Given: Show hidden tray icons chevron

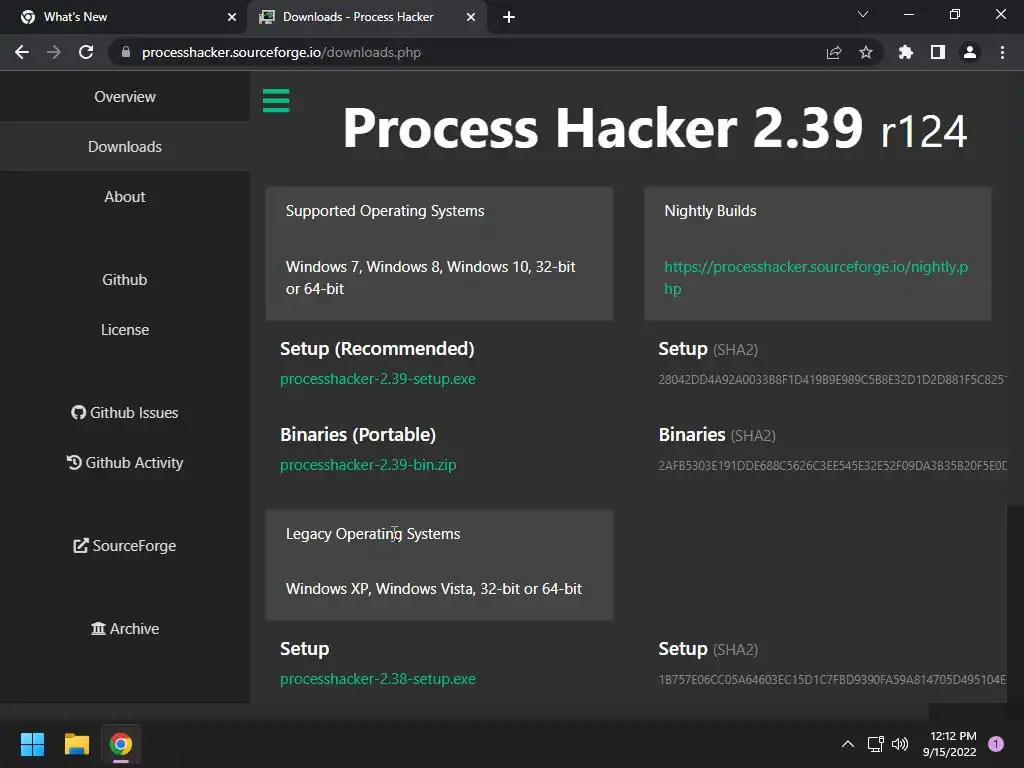Looking at the screenshot, I should pos(848,744).
